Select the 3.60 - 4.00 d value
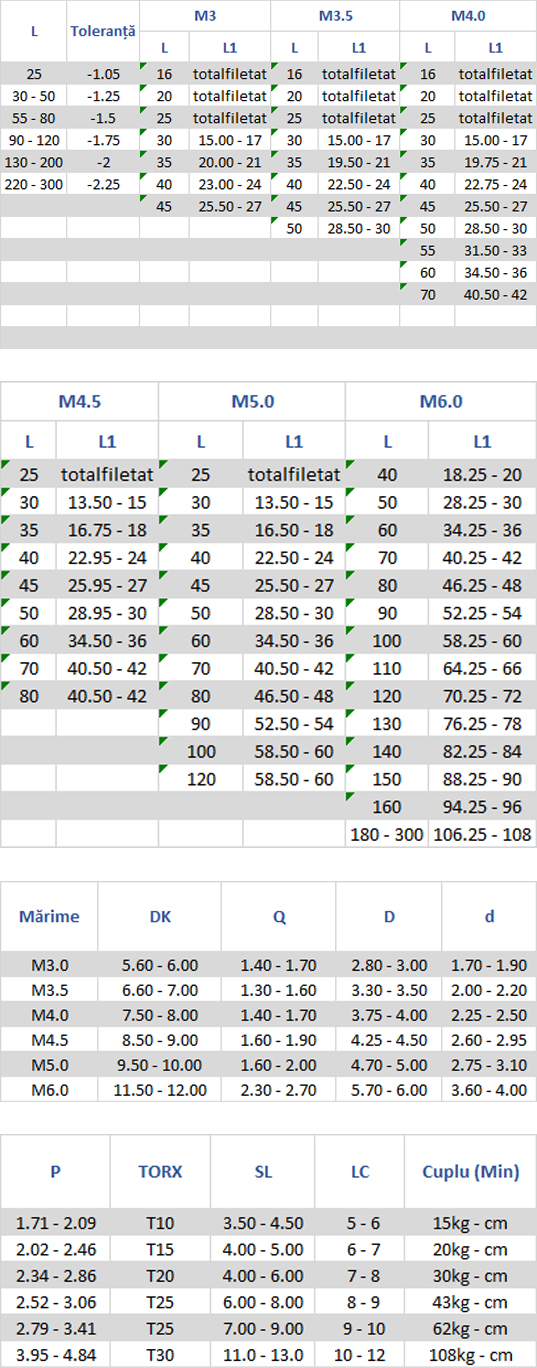Viewport: 537px width, 1368px height. [x=489, y=1090]
